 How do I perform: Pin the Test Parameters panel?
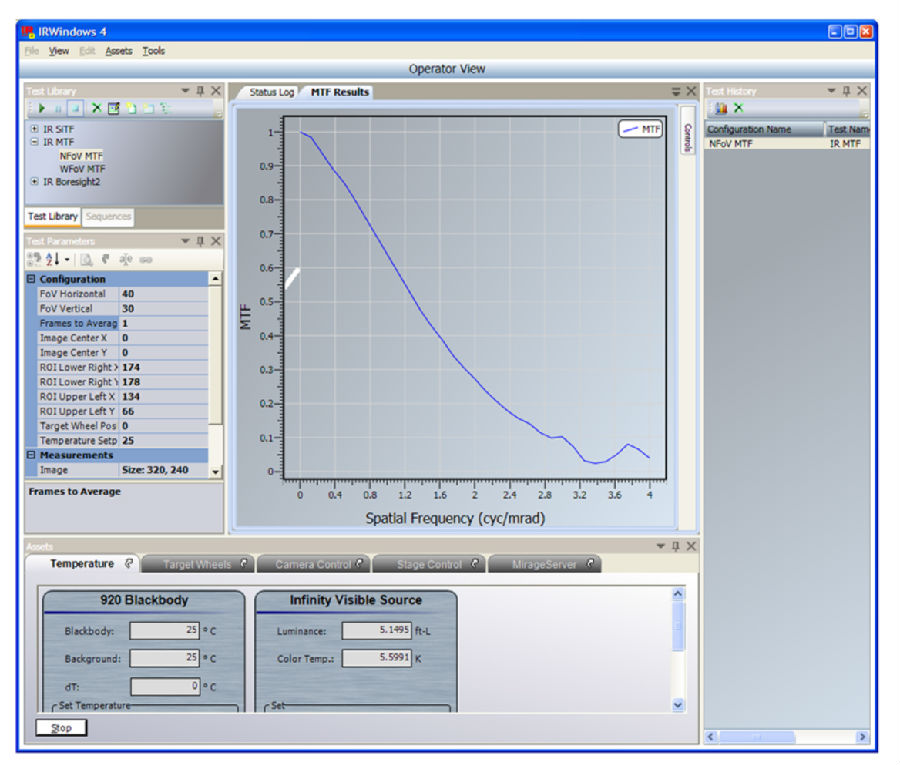coord(200,241)
